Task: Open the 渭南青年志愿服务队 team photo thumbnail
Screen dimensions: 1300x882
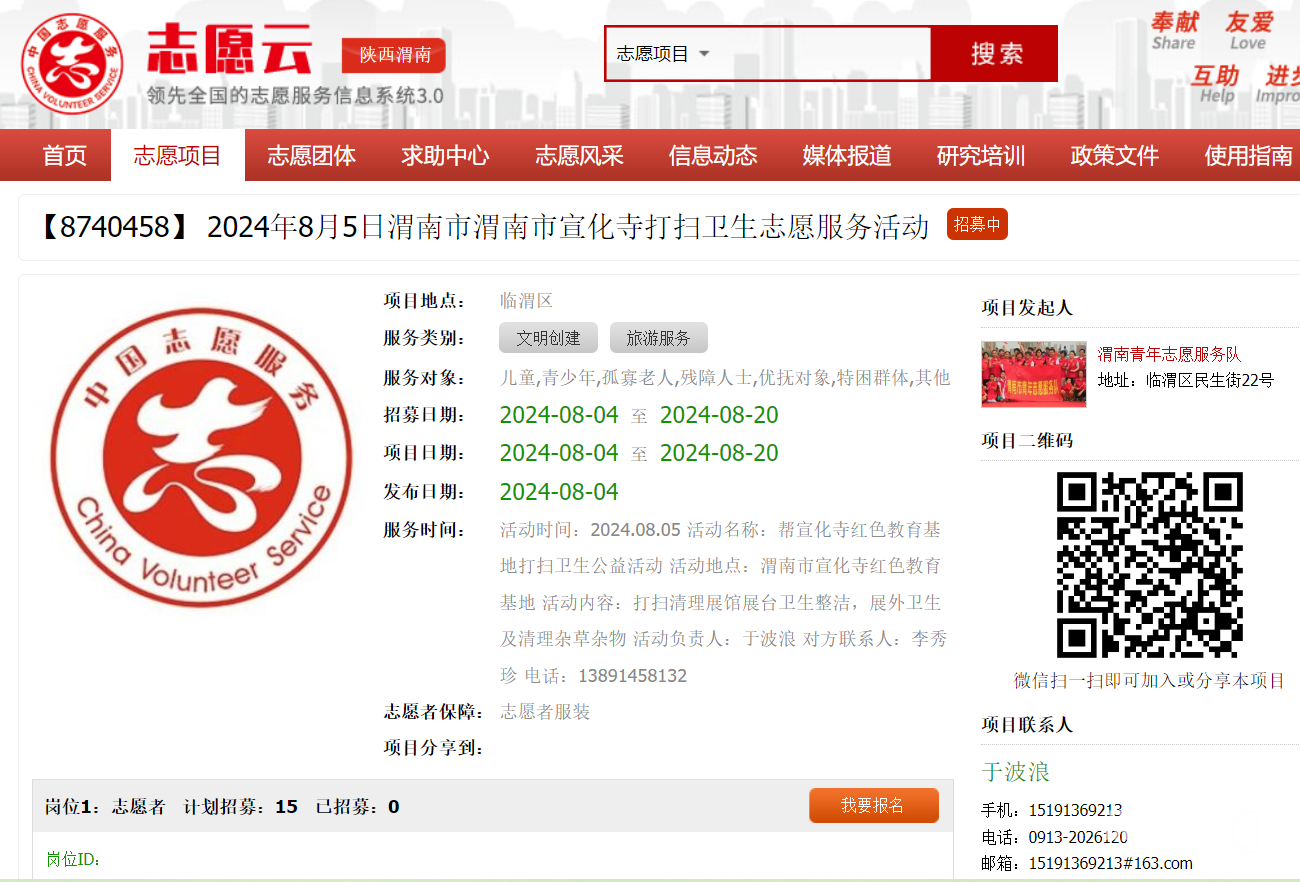Action: (1033, 374)
